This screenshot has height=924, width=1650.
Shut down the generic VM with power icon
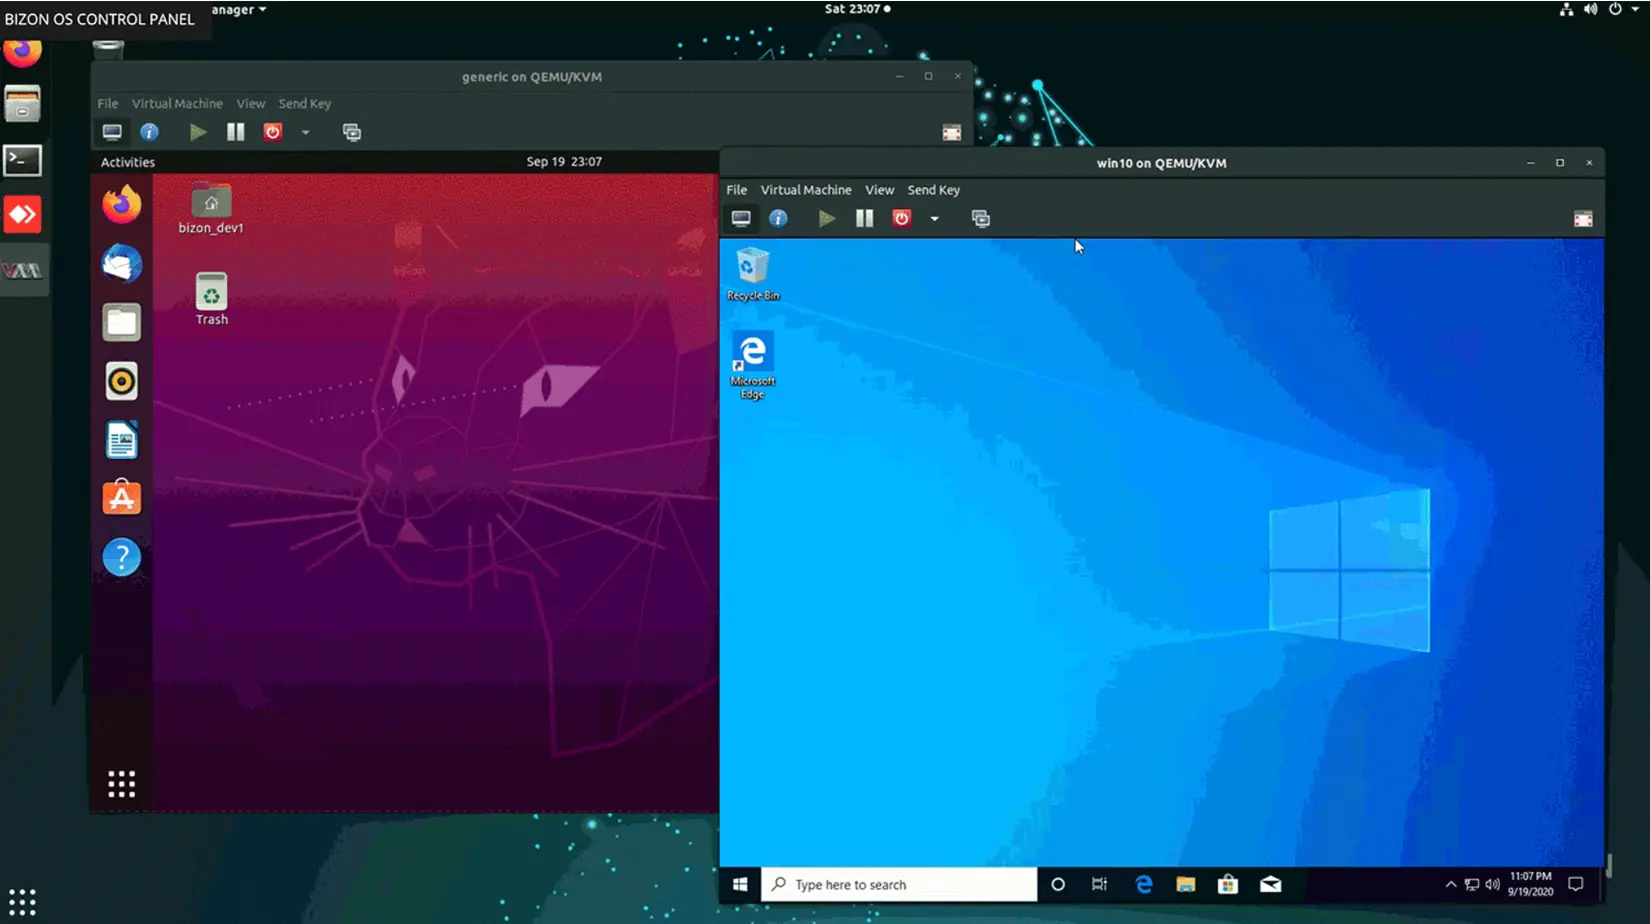271,131
